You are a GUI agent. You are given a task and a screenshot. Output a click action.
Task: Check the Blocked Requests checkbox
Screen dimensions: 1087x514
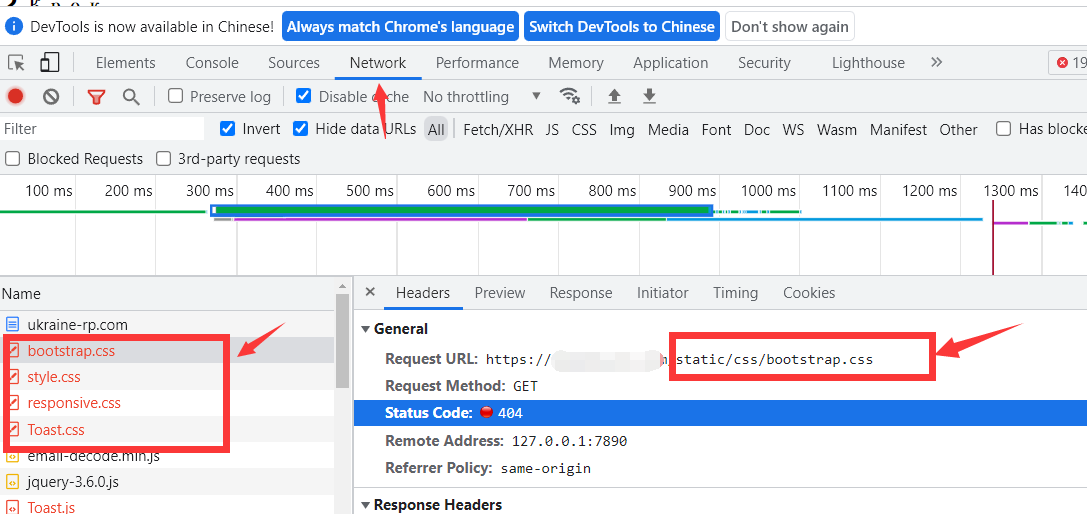pyautogui.click(x=13, y=159)
